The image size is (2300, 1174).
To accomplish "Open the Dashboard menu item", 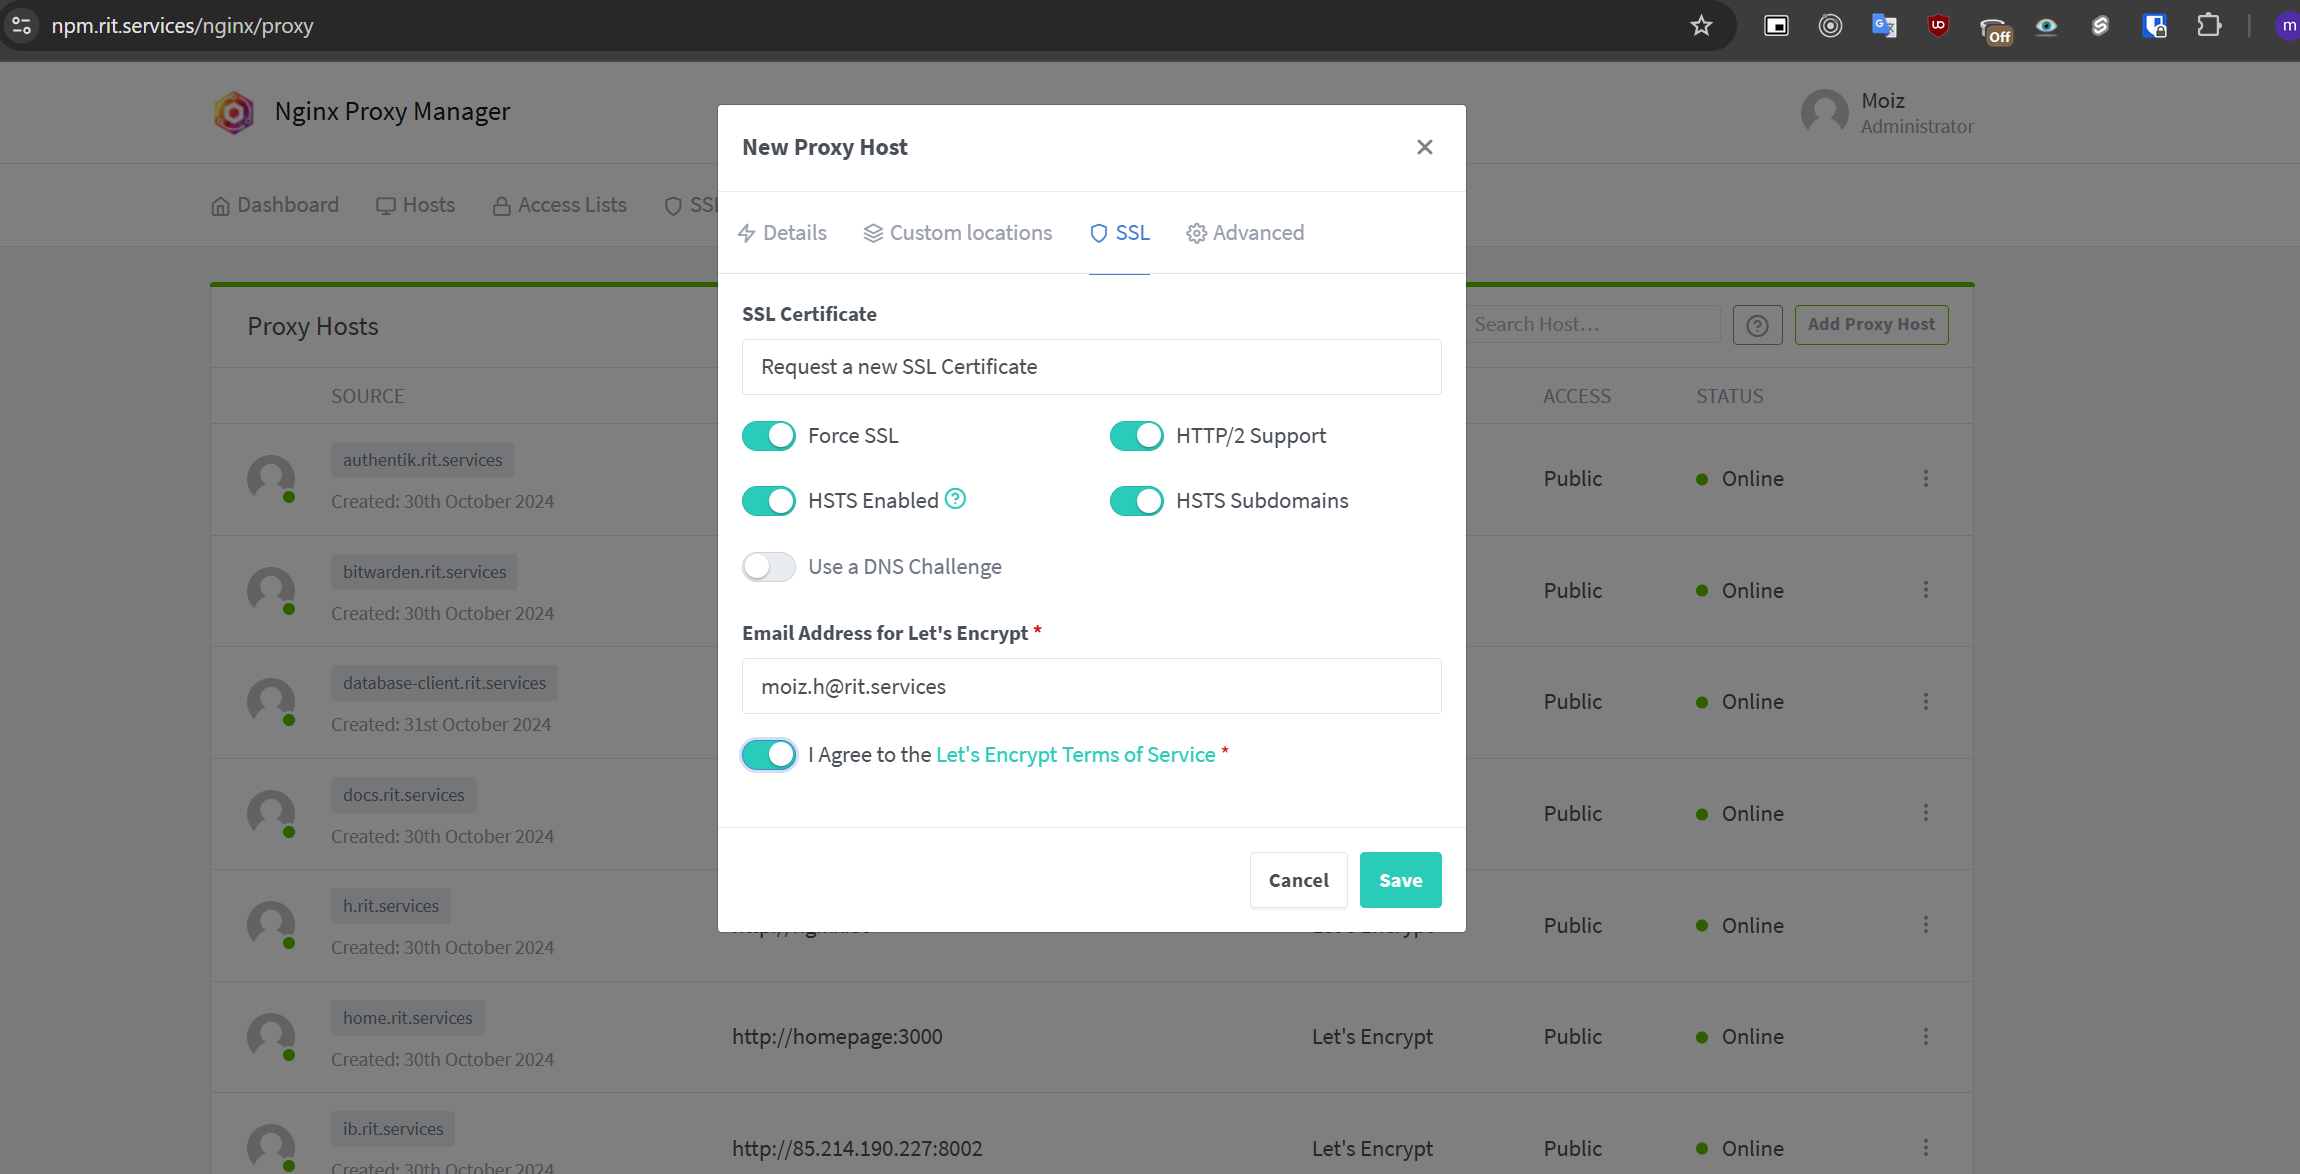I will (x=275, y=205).
